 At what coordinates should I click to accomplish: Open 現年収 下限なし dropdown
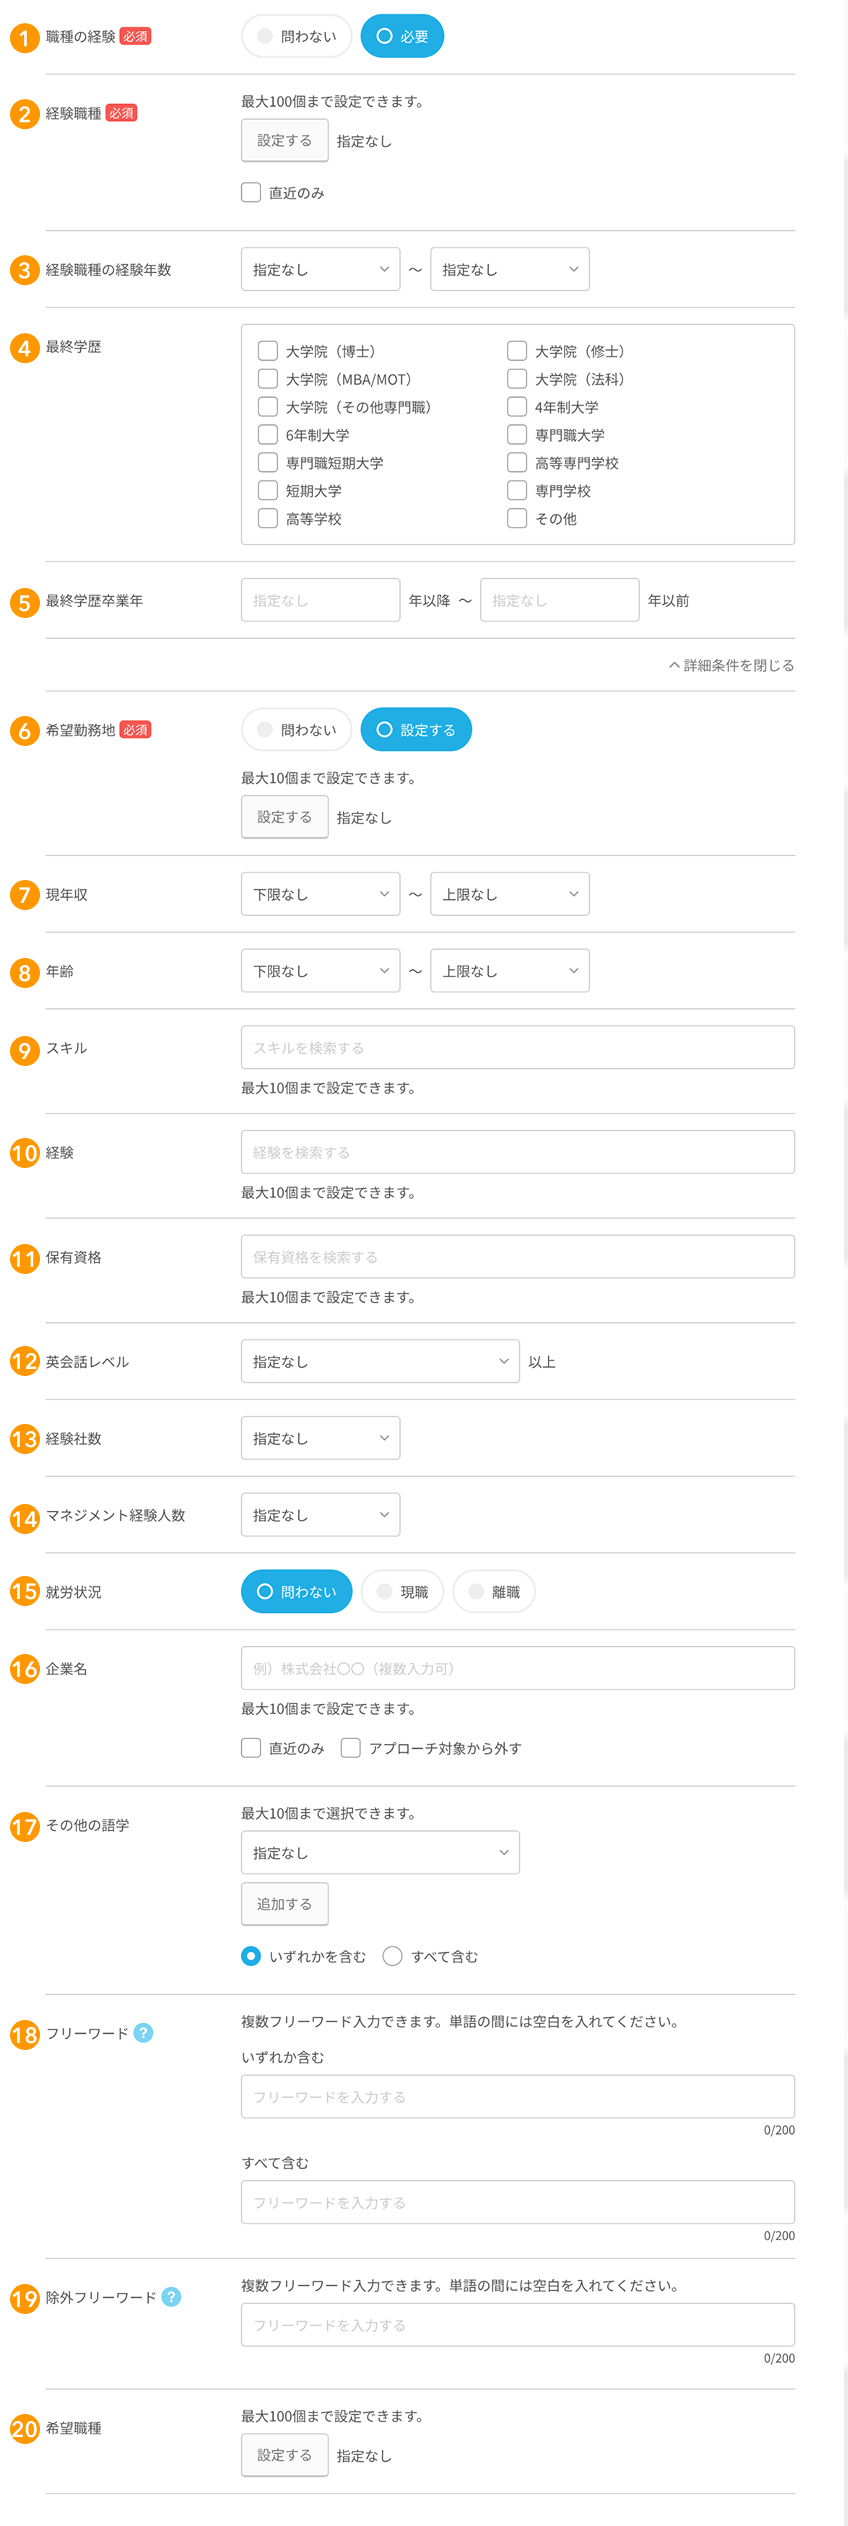coord(320,894)
